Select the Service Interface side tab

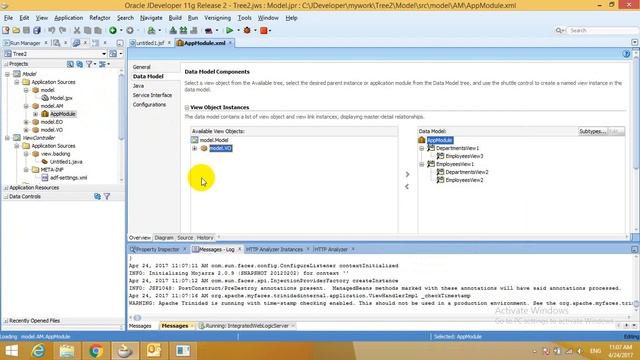(x=152, y=95)
